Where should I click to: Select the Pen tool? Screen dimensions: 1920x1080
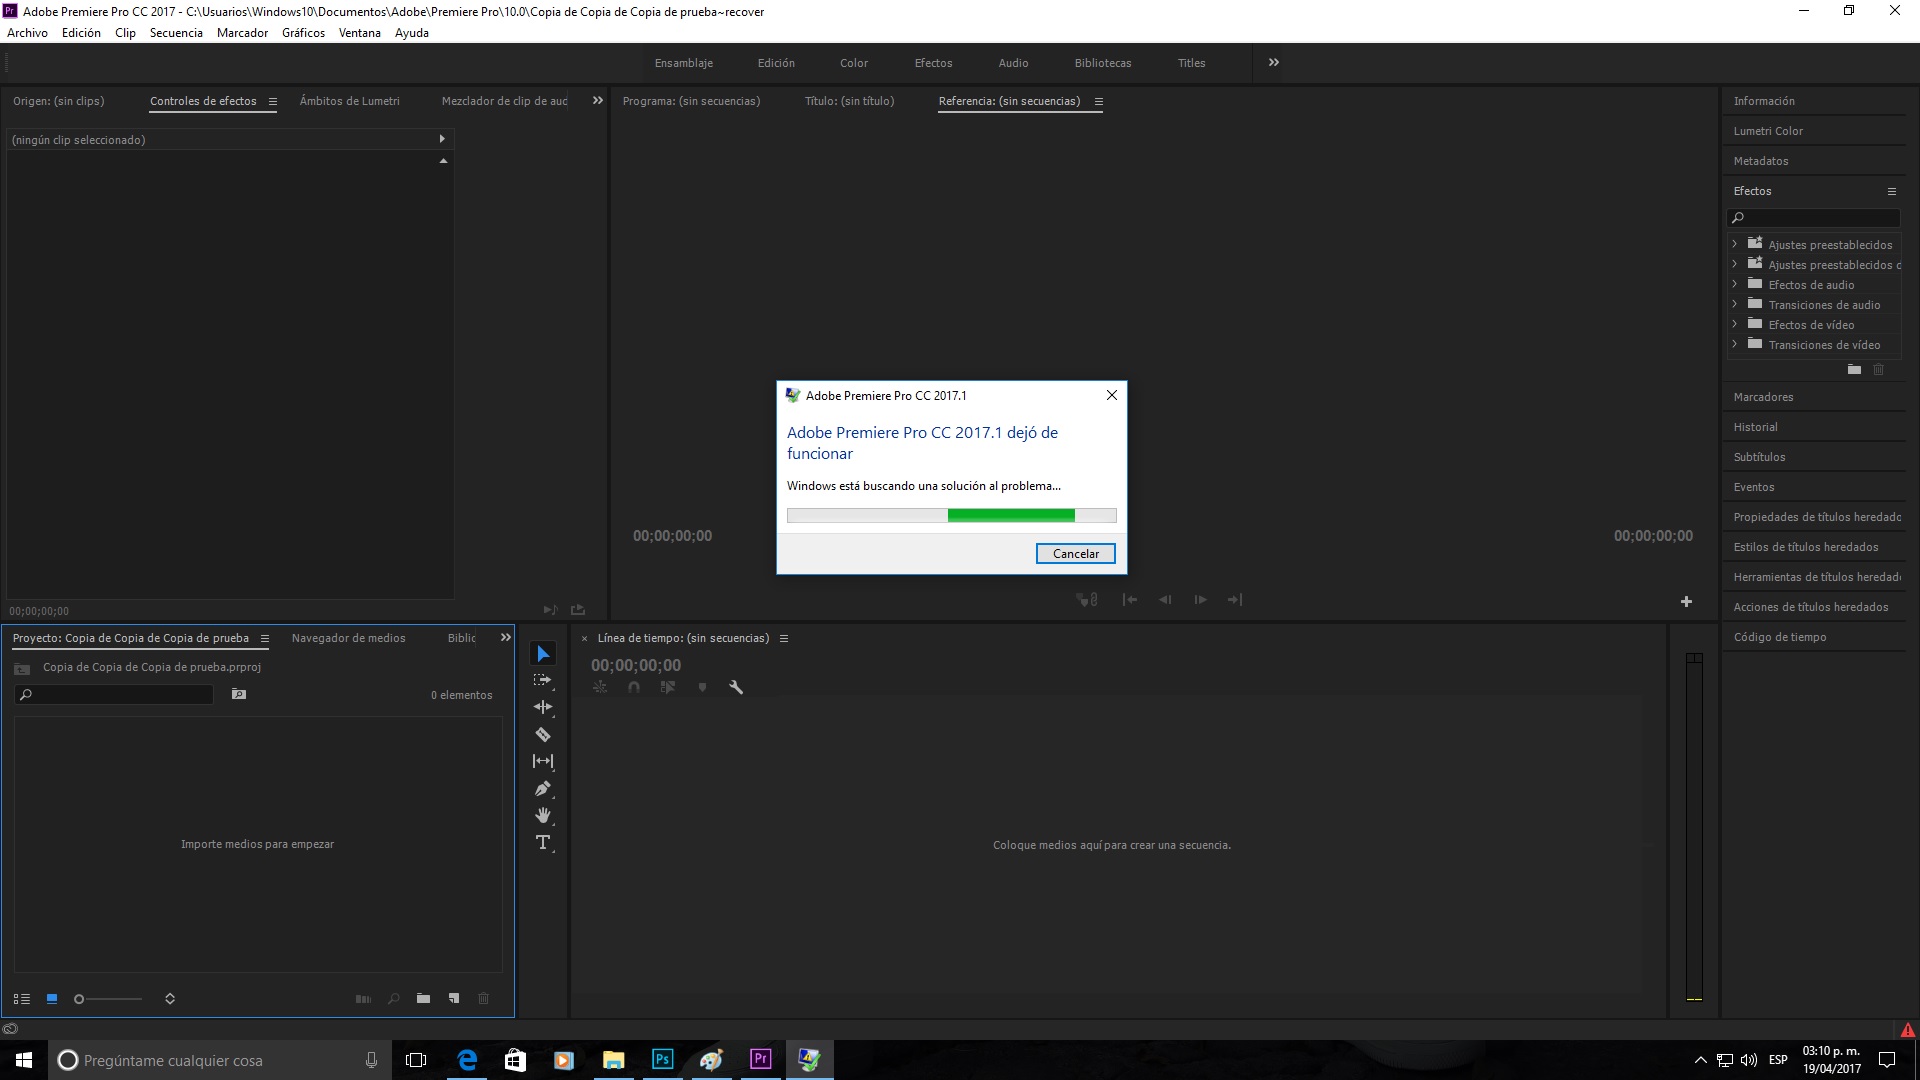click(x=543, y=789)
